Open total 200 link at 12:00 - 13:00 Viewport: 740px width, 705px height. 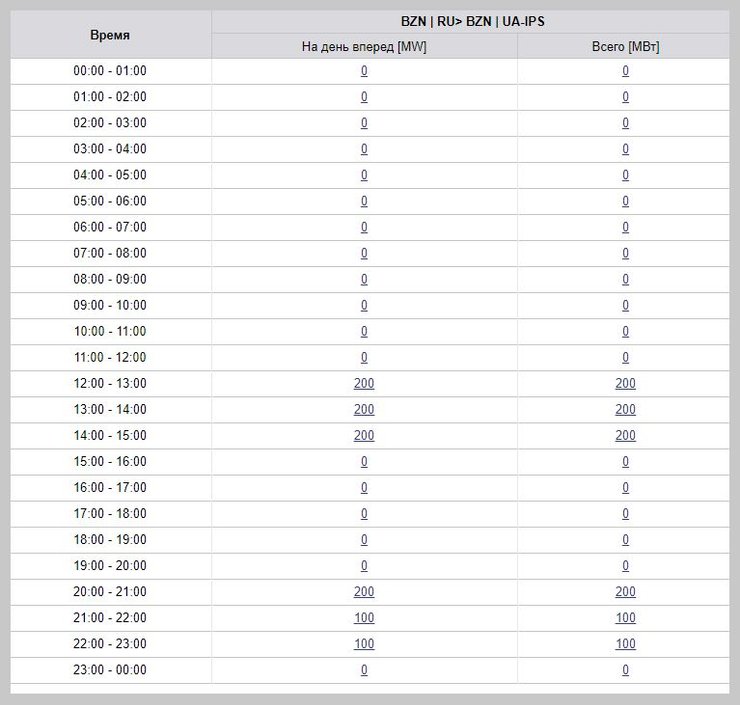(625, 383)
